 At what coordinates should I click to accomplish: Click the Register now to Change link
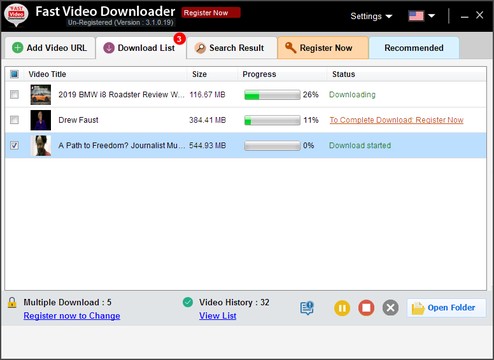pos(72,316)
